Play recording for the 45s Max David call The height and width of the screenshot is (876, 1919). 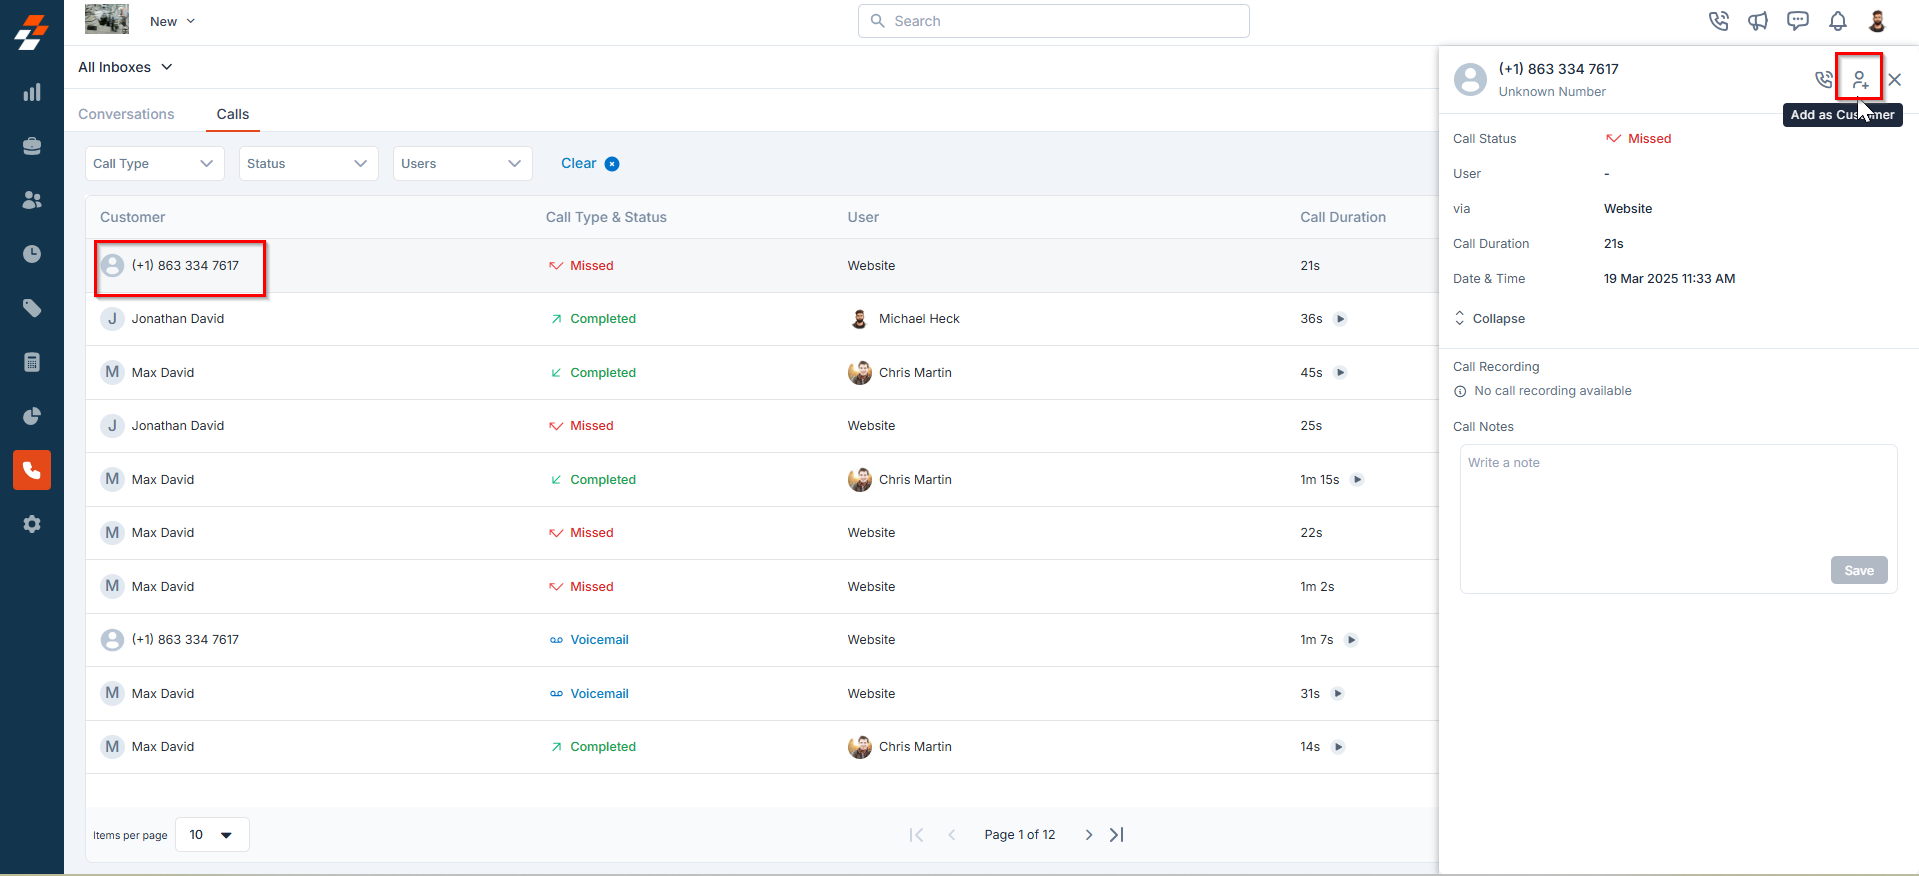pos(1340,373)
